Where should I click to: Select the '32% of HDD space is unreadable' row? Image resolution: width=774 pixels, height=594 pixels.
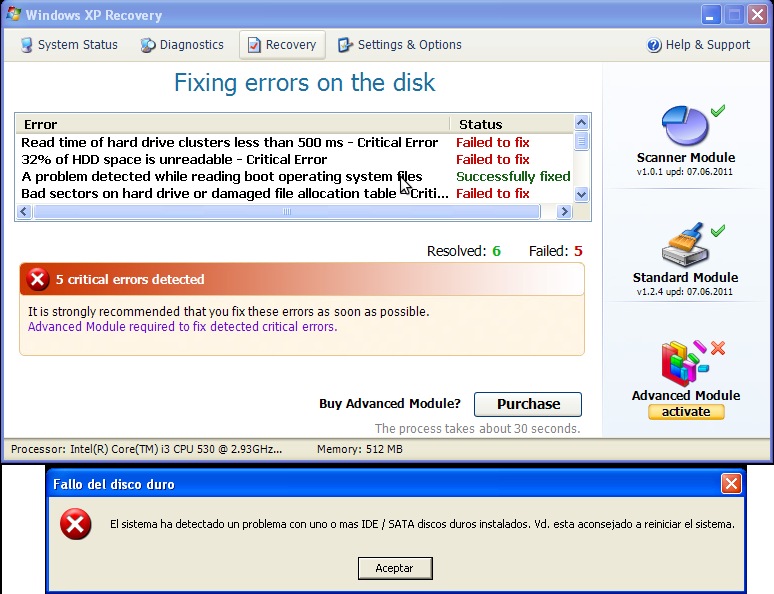click(x=295, y=159)
